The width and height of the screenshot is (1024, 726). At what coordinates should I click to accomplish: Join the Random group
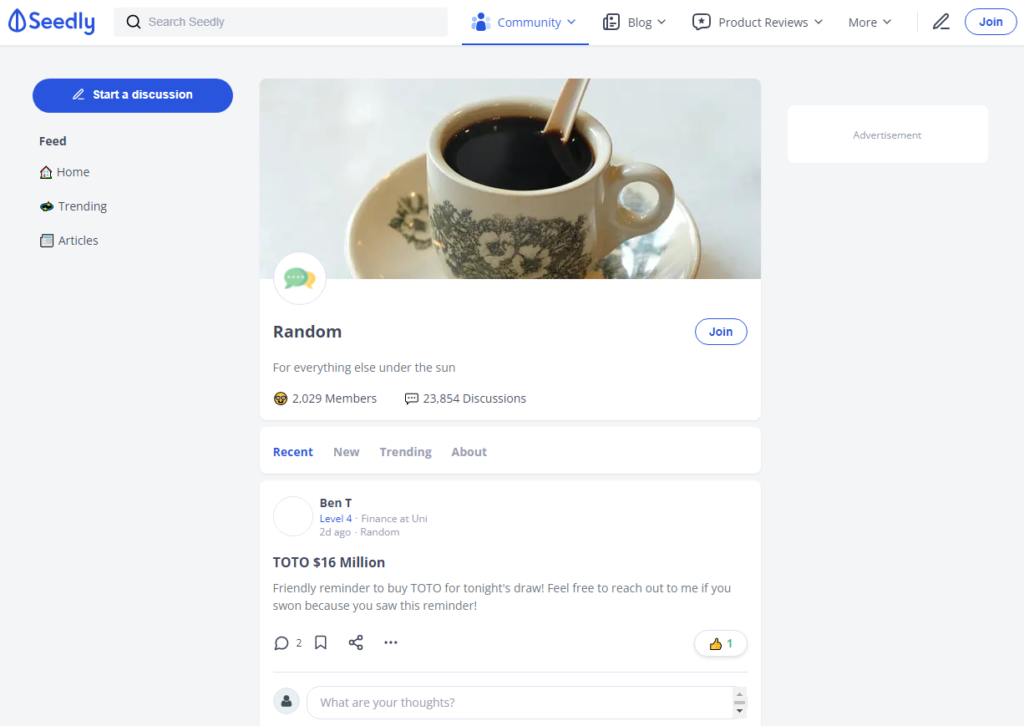[720, 332]
